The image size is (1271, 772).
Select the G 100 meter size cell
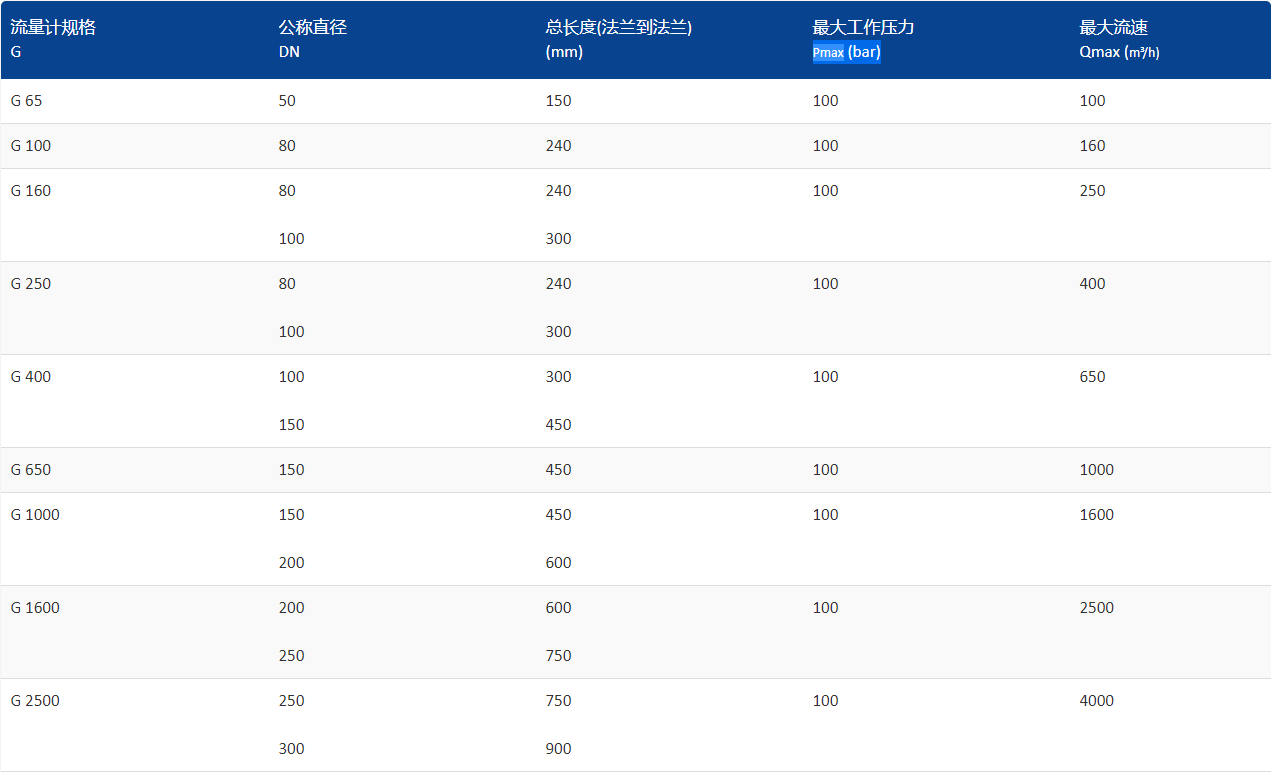(x=30, y=146)
